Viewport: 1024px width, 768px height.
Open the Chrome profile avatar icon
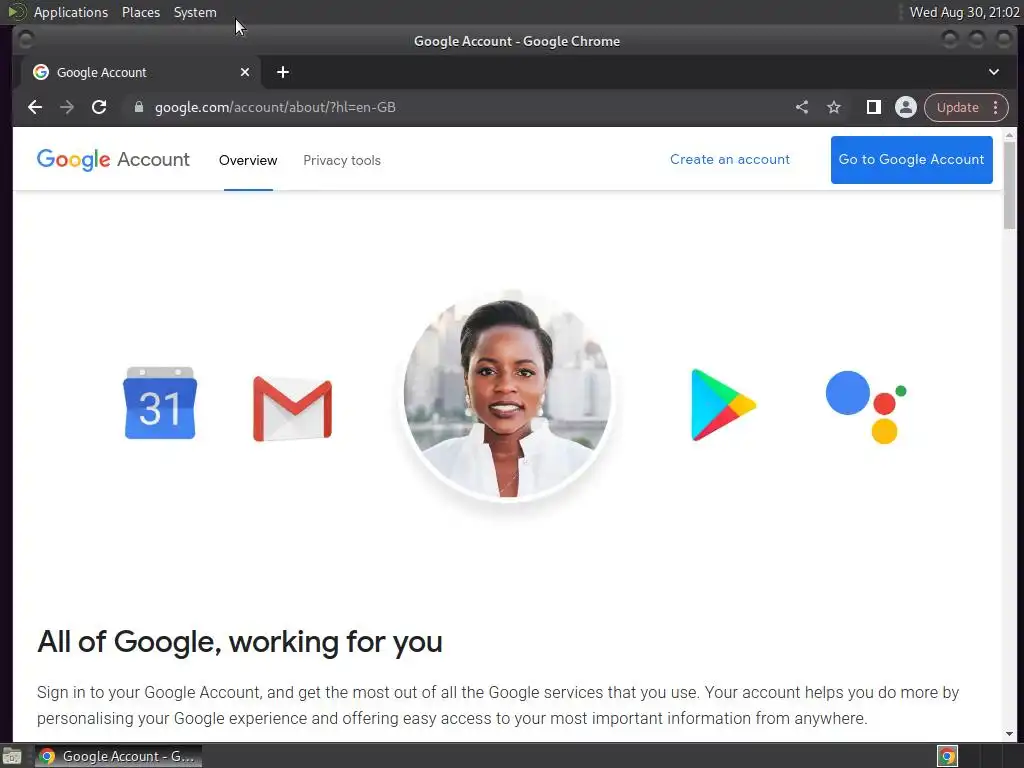pyautogui.click(x=906, y=107)
